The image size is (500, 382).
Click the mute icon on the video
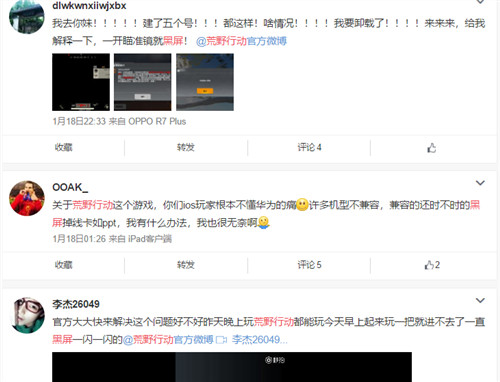(x=275, y=360)
